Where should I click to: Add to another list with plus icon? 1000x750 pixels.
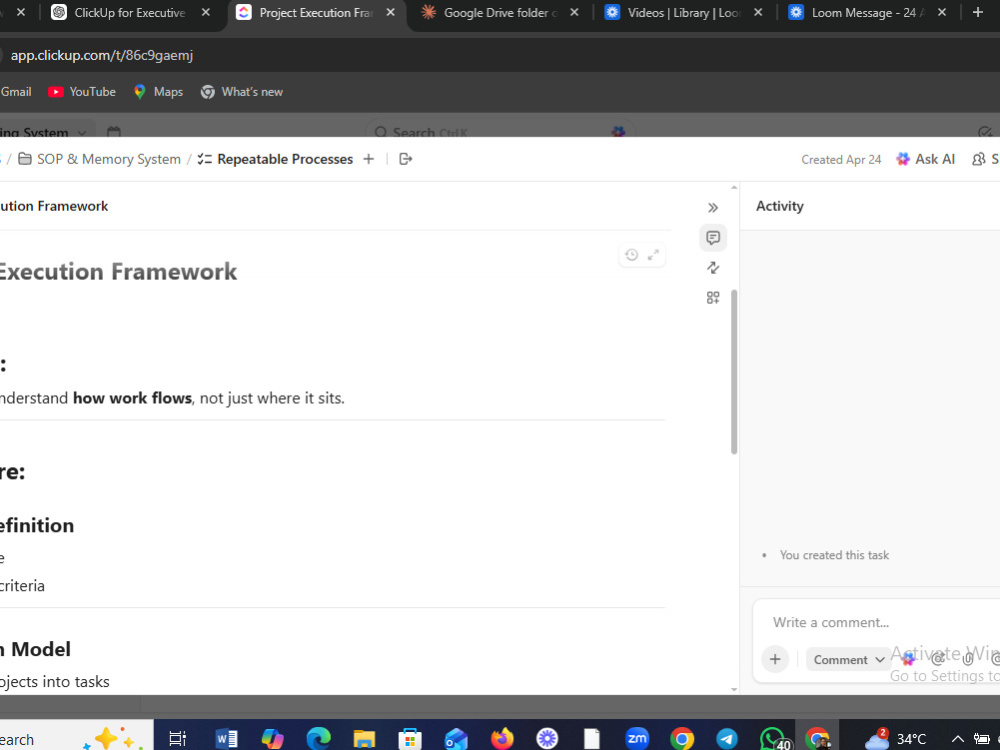[369, 159]
